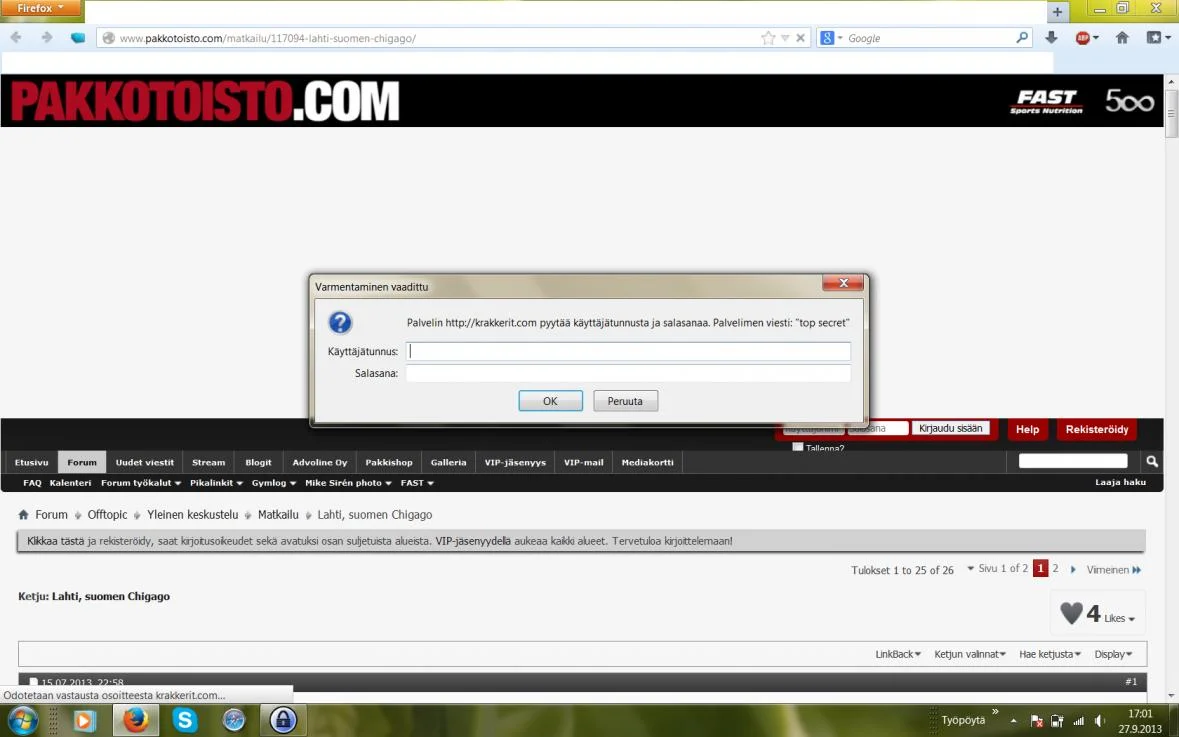Bookmark page with the star icon
The height and width of the screenshot is (737, 1179).
[767, 38]
